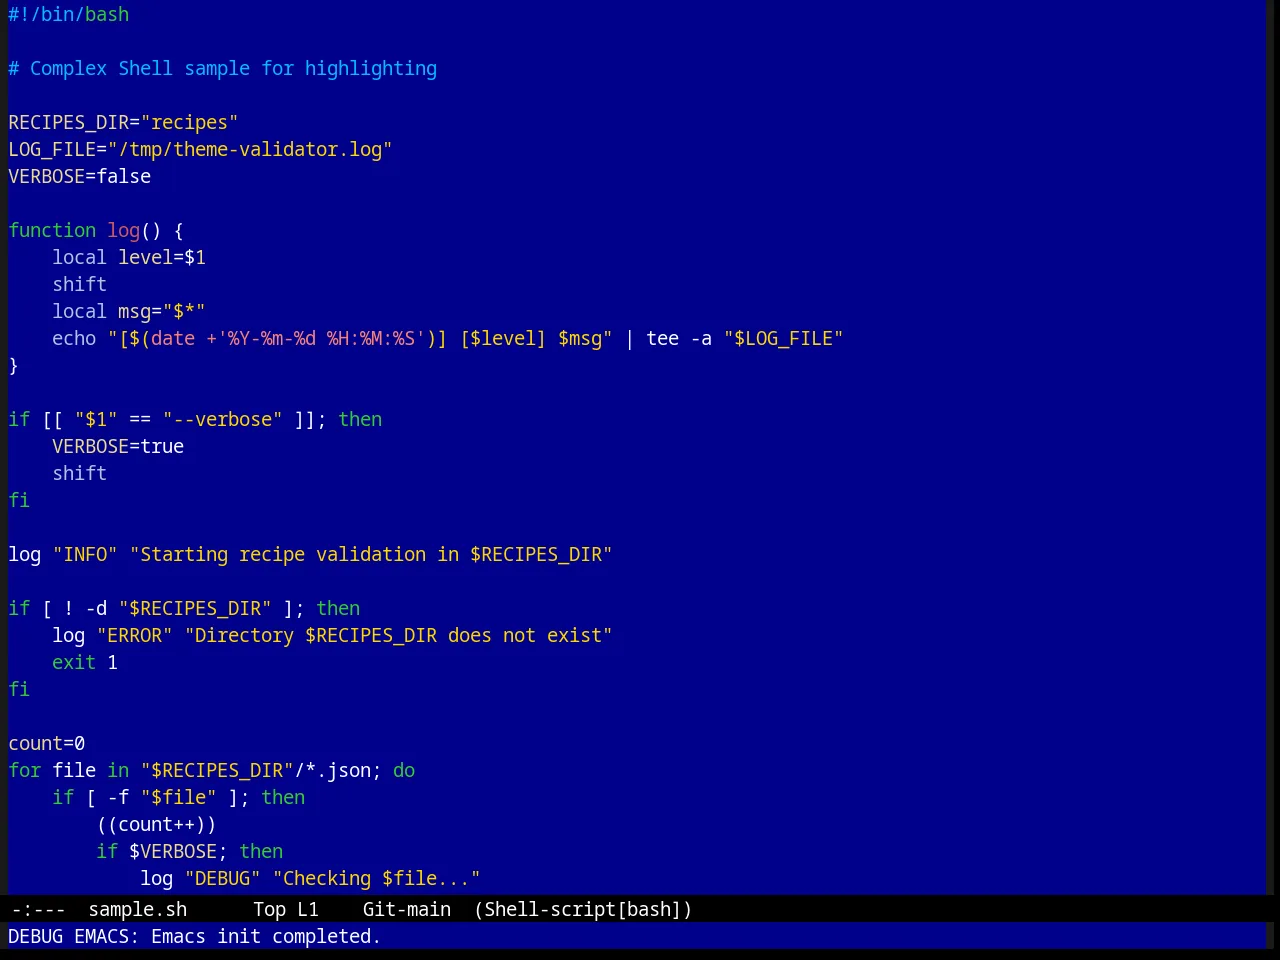1280x960 pixels.
Task: Click the VERBOSE=false line
Action: coord(80,176)
